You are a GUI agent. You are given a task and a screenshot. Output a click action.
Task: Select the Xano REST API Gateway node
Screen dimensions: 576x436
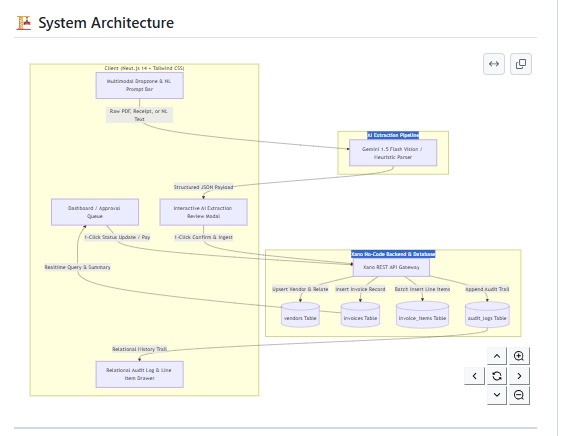[x=391, y=267]
